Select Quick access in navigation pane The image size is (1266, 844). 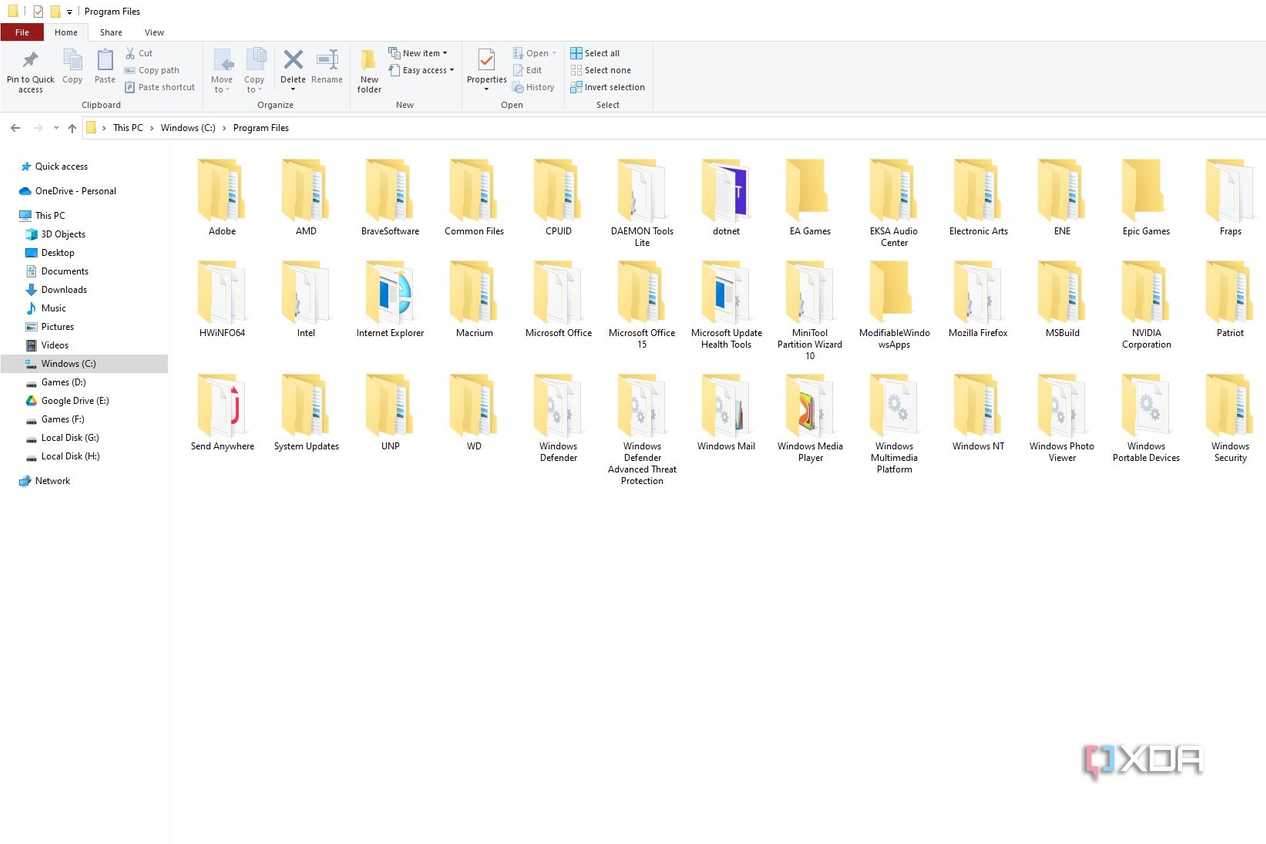click(x=61, y=166)
